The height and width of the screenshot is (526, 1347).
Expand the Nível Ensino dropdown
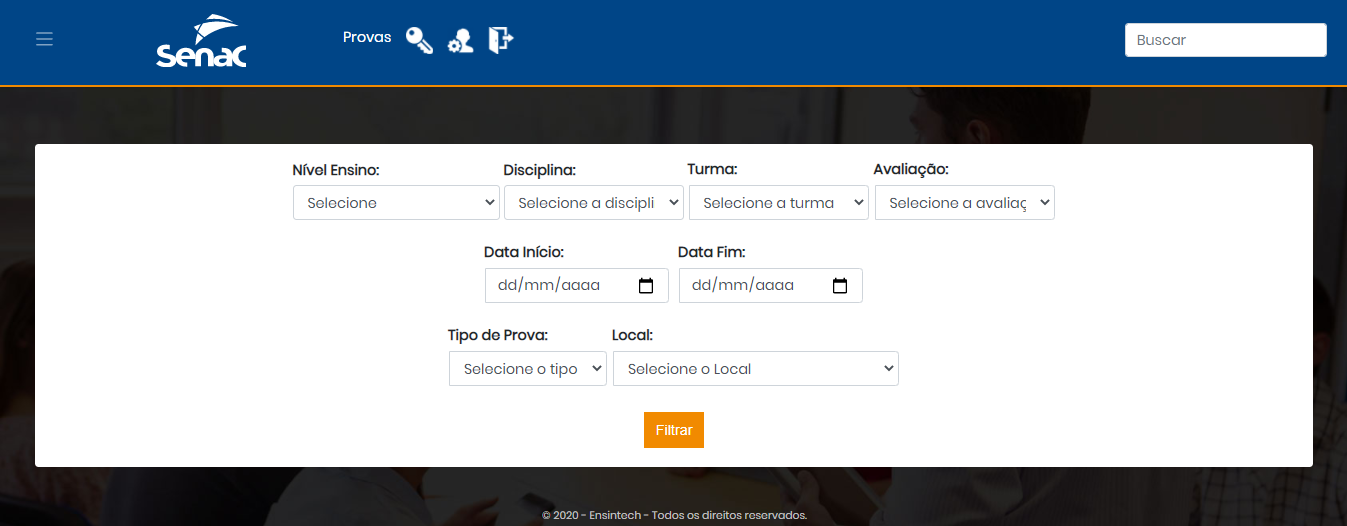point(397,202)
